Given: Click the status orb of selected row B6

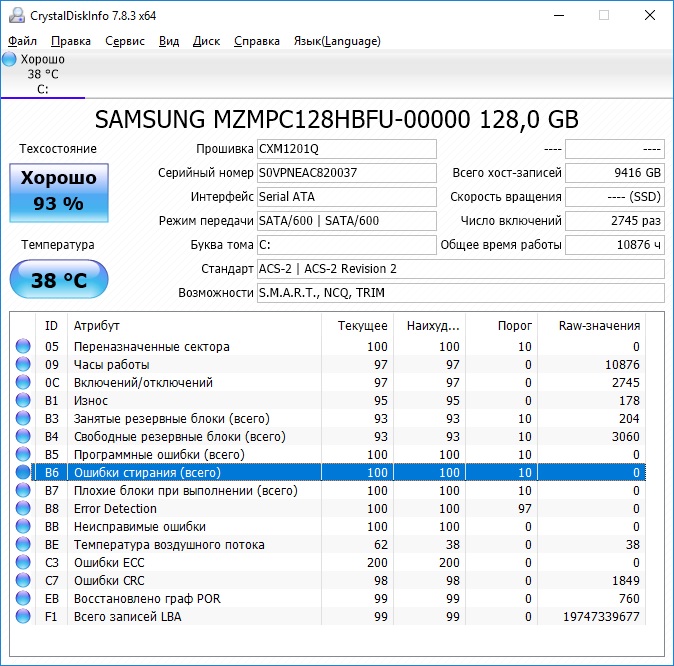Looking at the screenshot, I should pos(23,473).
